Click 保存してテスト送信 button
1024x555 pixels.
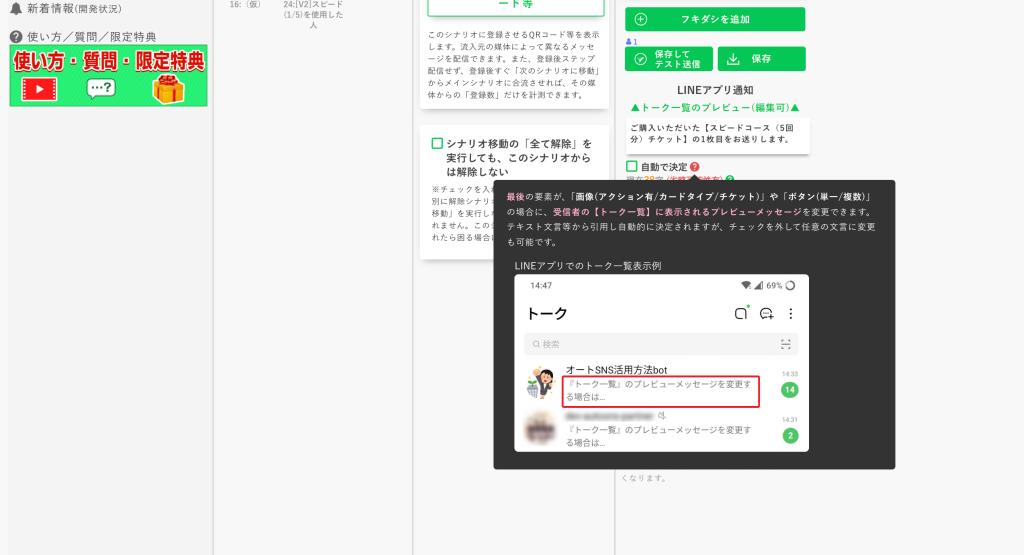pos(669,59)
